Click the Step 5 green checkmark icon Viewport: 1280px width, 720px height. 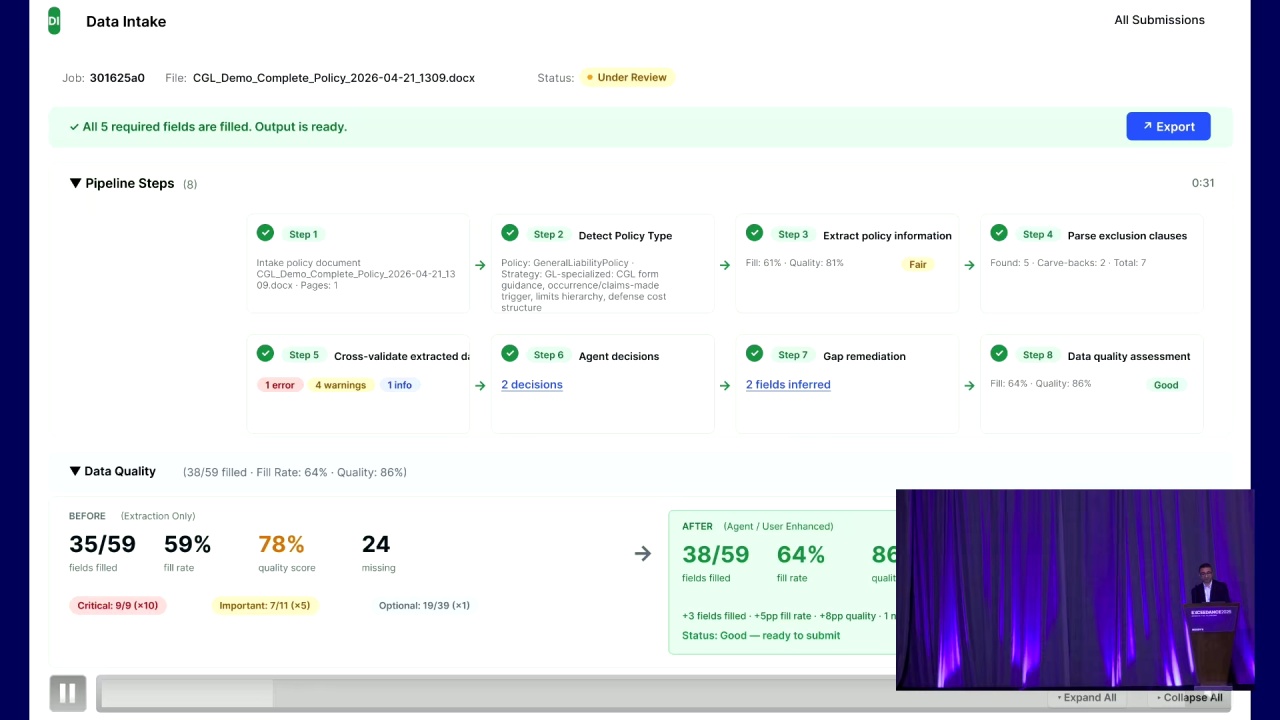(265, 354)
